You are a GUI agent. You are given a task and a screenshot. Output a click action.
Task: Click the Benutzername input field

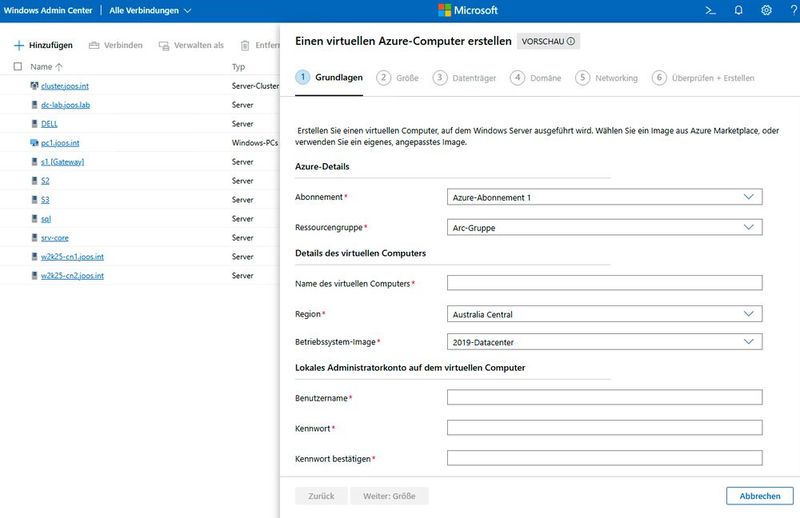[x=605, y=397]
